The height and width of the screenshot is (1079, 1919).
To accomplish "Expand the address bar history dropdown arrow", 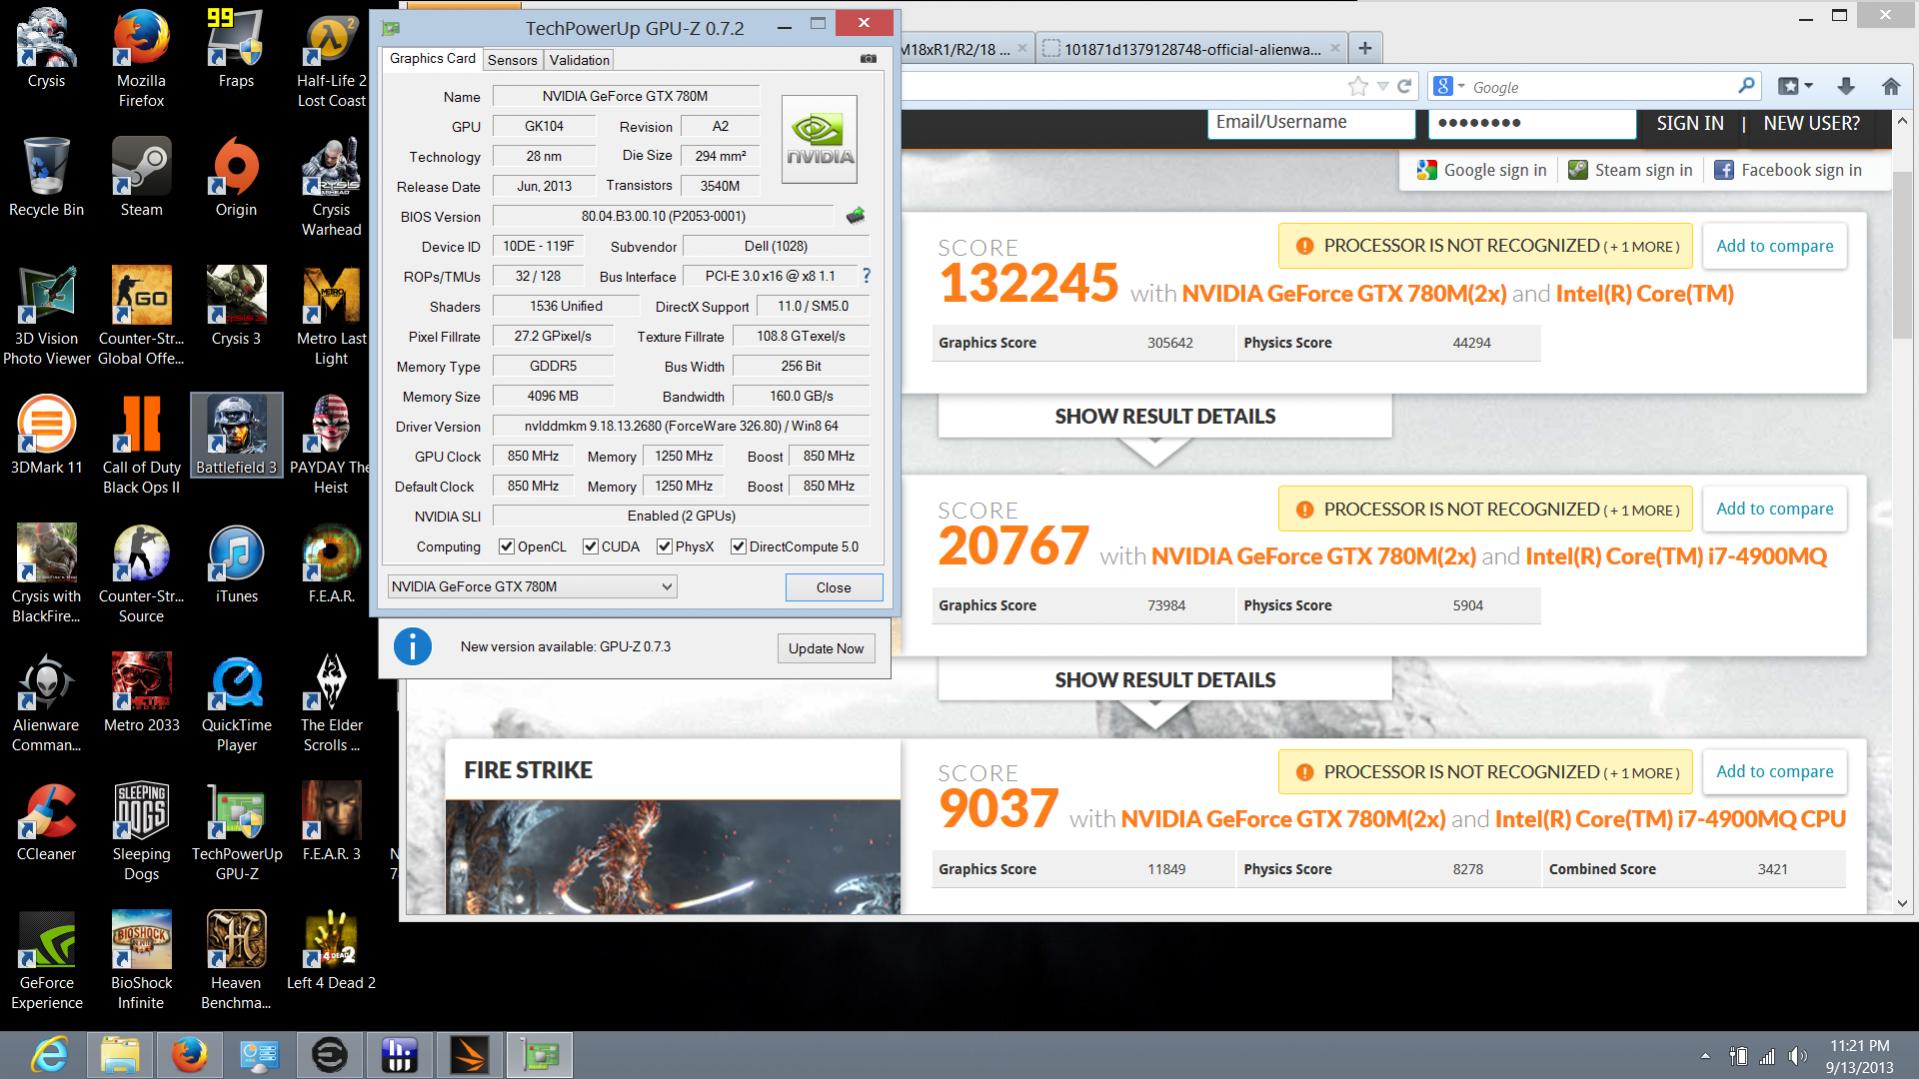I will (x=1382, y=87).
